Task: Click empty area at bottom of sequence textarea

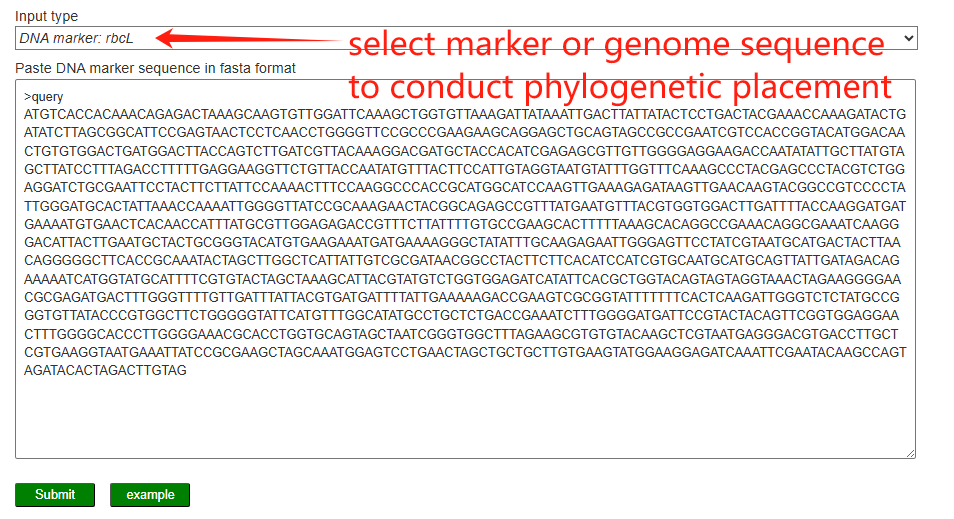Action: (x=465, y=420)
